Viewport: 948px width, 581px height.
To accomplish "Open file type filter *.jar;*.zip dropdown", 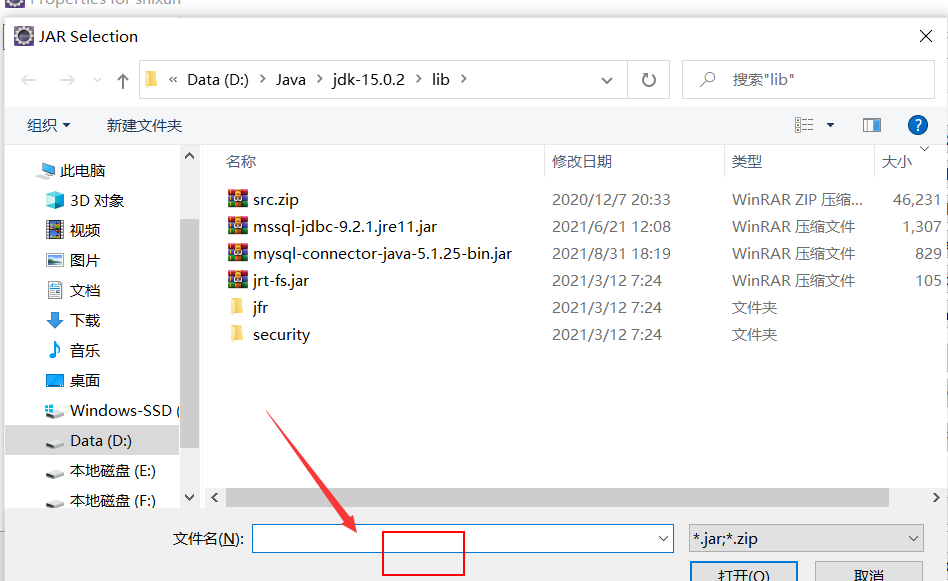I will [806, 538].
